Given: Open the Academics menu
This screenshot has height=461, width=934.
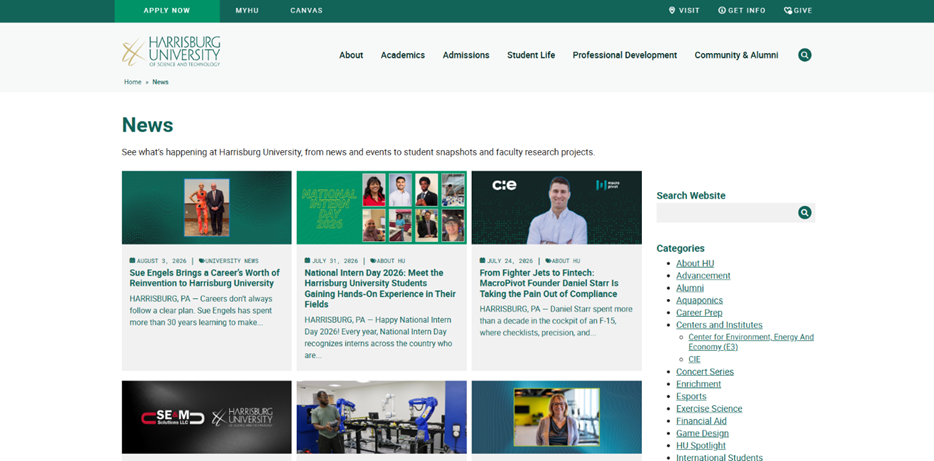Looking at the screenshot, I should click(x=403, y=55).
